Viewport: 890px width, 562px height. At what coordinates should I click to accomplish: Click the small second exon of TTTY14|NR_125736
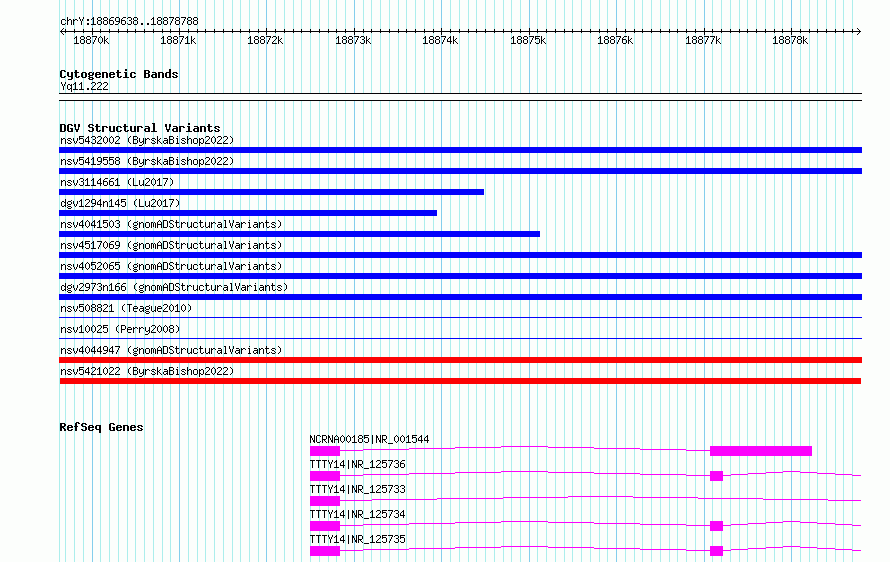(x=716, y=476)
